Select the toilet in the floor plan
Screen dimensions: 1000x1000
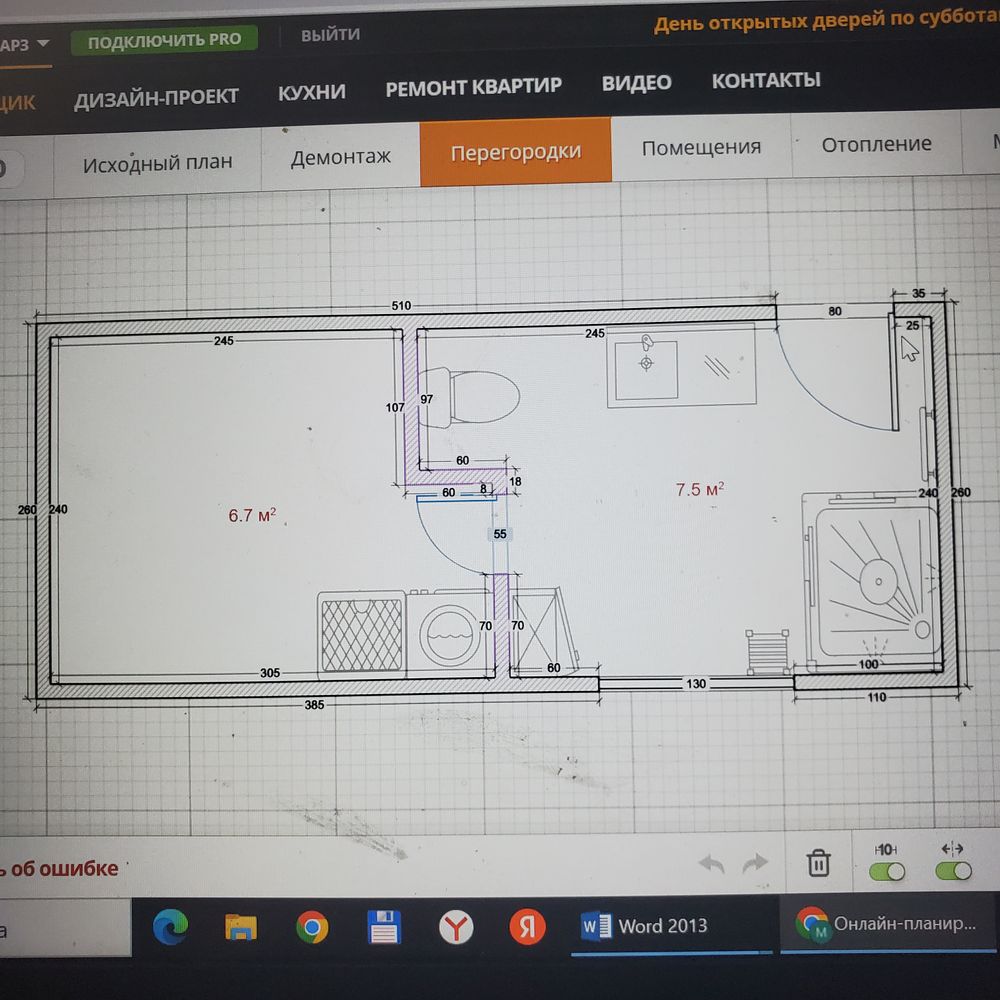click(480, 396)
